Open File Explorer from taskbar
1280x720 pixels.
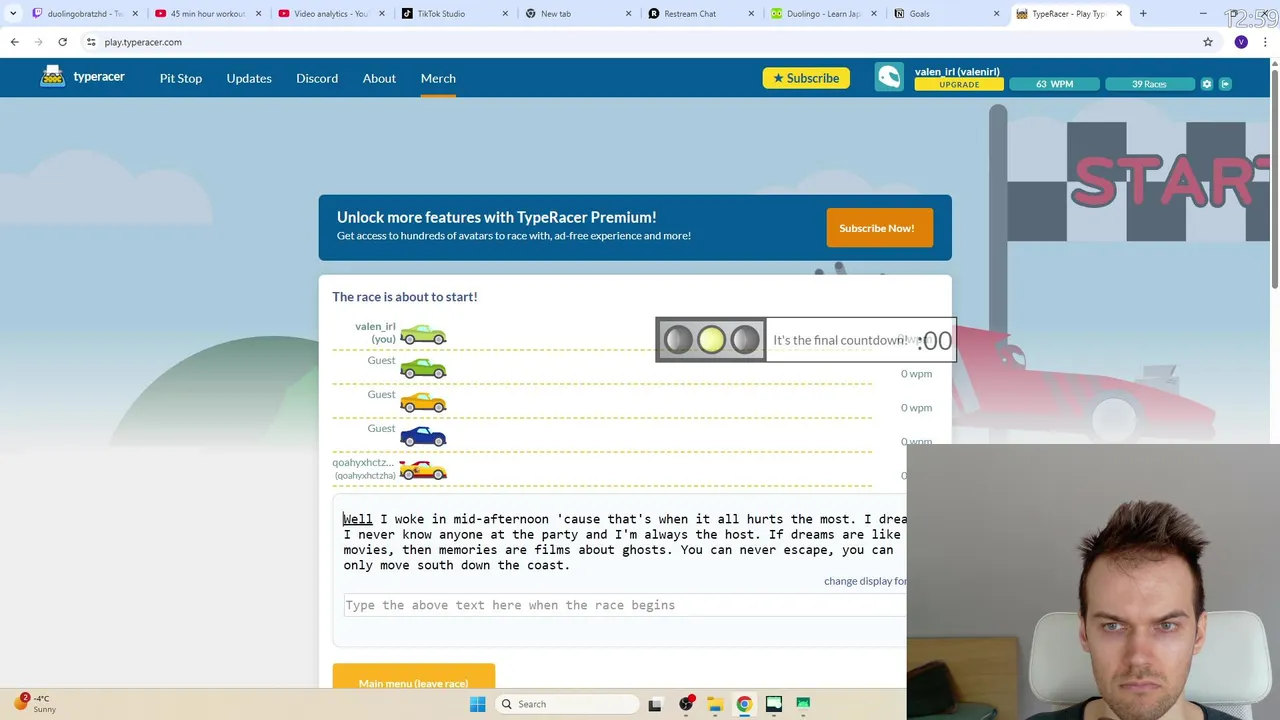coord(715,704)
